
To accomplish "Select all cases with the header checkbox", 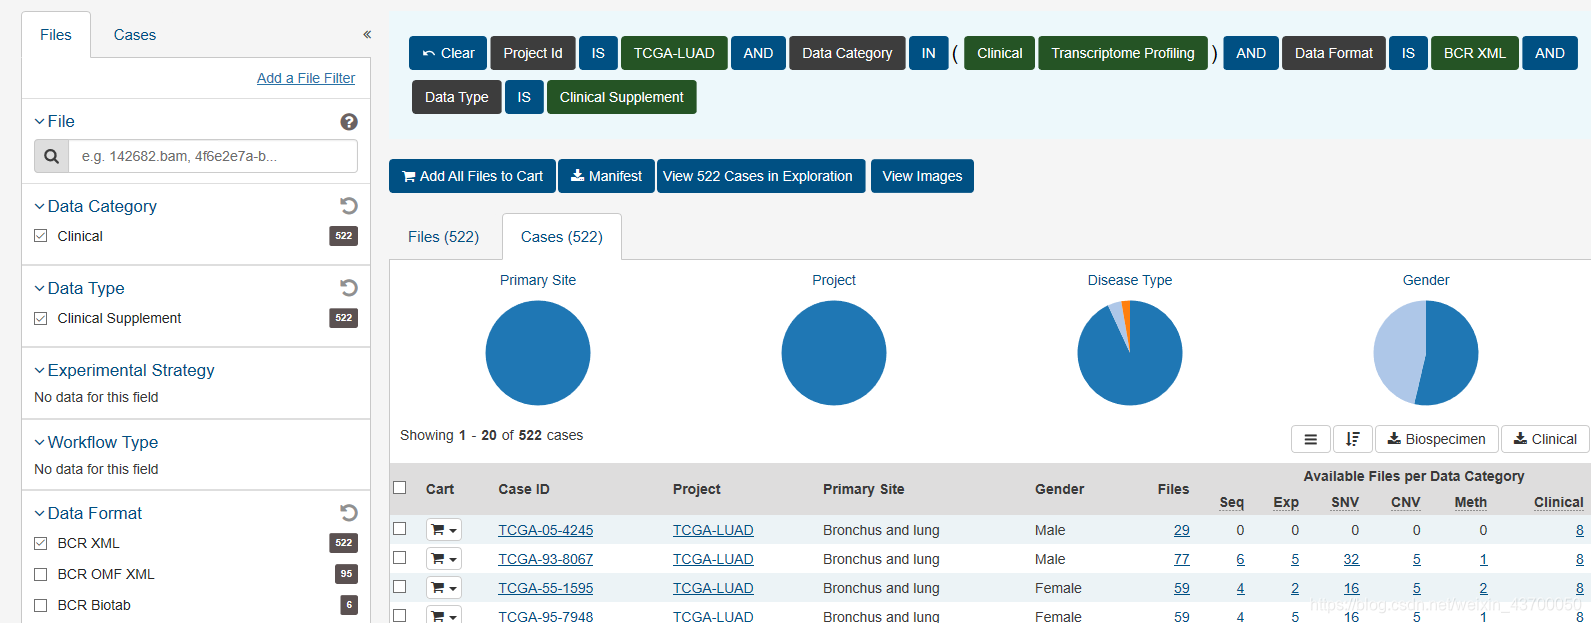I will point(400,488).
